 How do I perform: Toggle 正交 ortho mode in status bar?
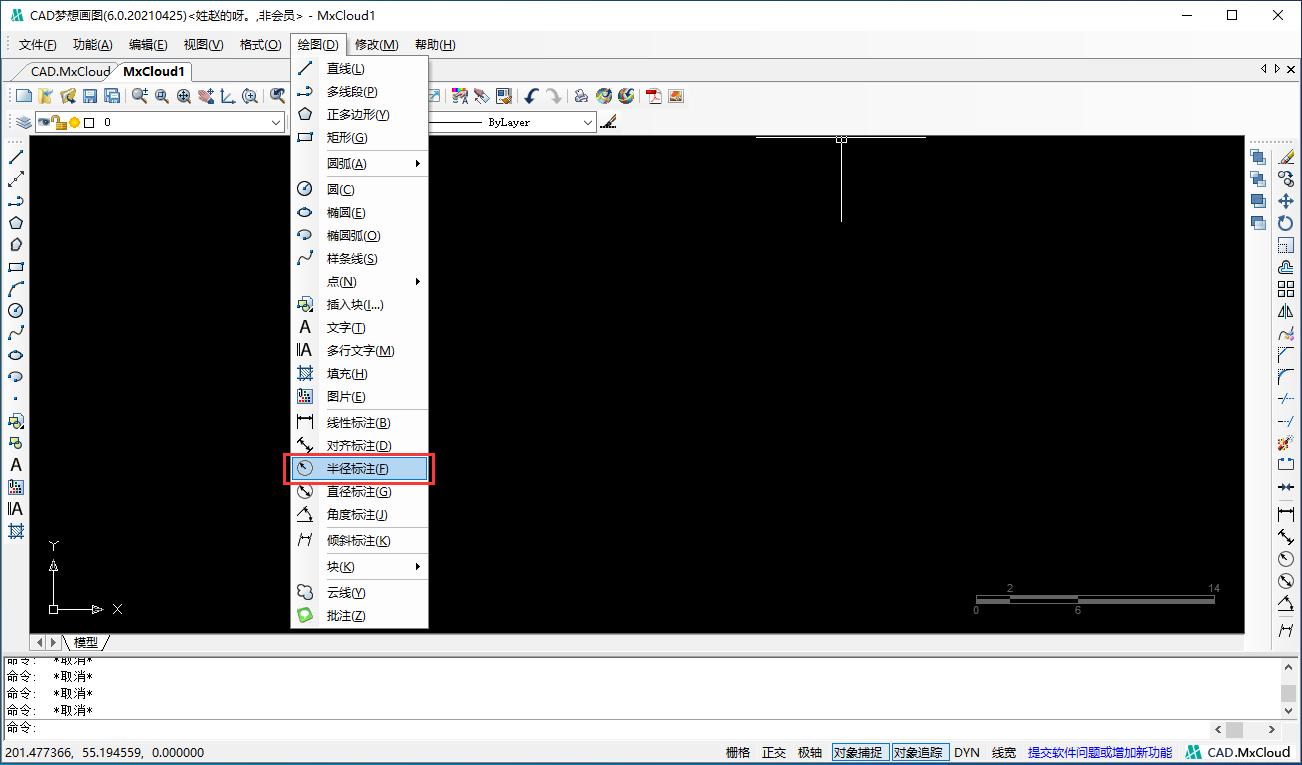pyautogui.click(x=774, y=752)
